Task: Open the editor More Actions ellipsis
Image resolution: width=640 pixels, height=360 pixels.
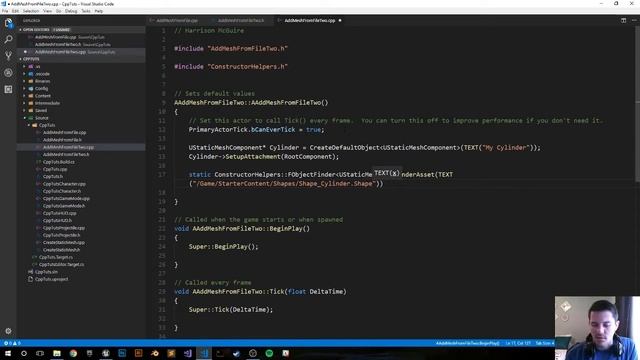Action: pos(634,20)
